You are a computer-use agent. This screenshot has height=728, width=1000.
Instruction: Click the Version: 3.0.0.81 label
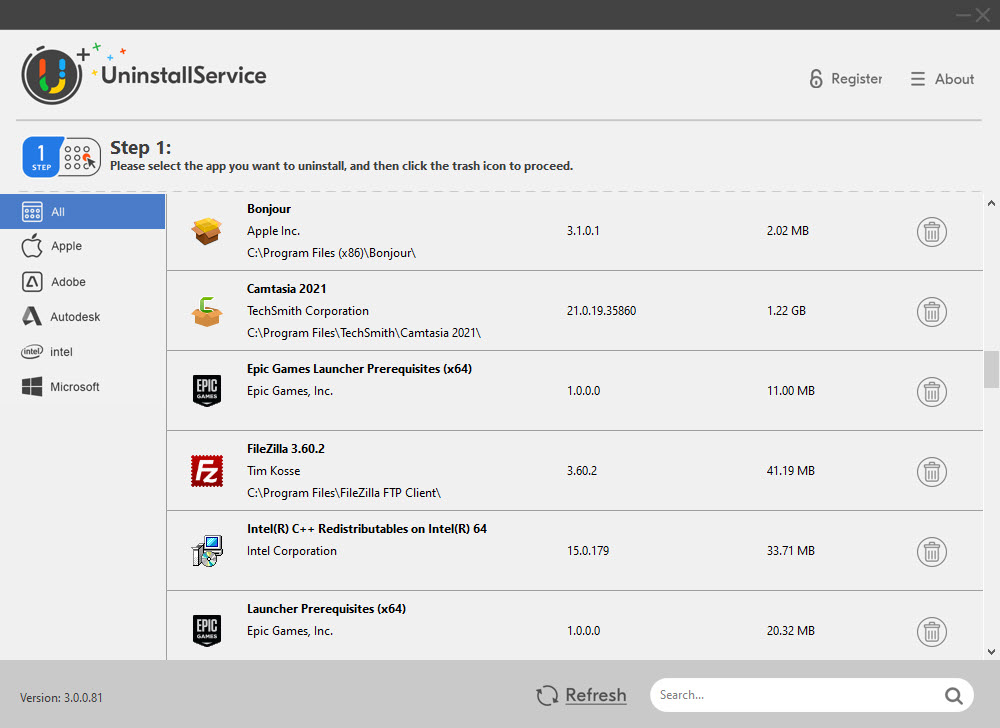(x=61, y=698)
